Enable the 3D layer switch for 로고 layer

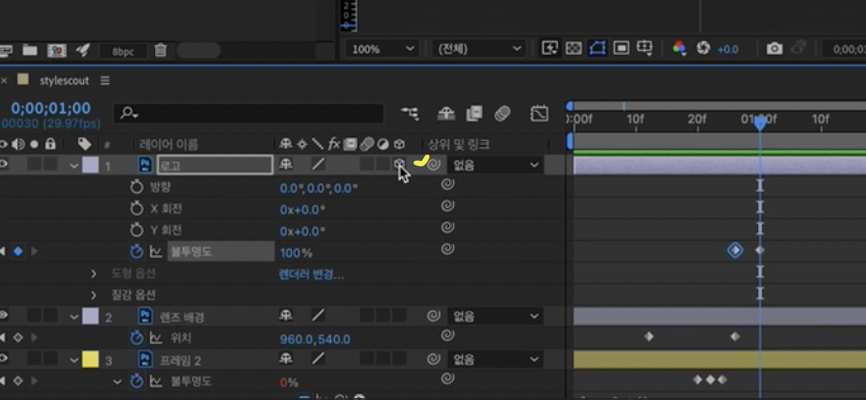pos(399,164)
